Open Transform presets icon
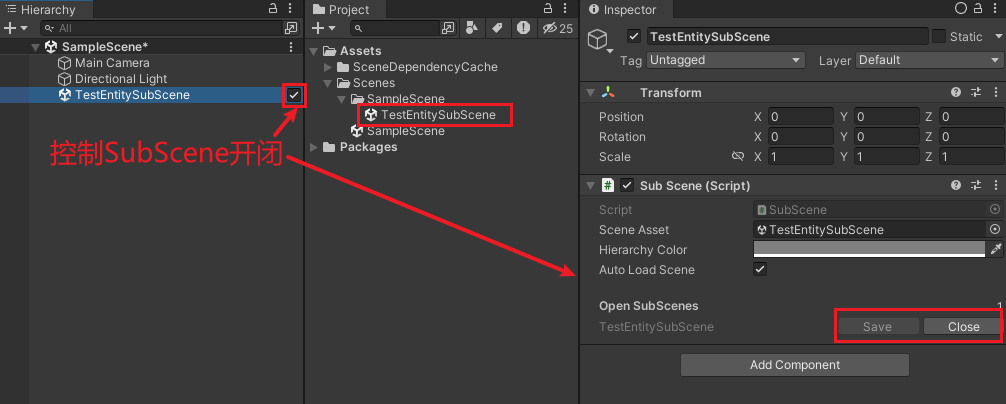This screenshot has height=404, width=1006. 976,93
